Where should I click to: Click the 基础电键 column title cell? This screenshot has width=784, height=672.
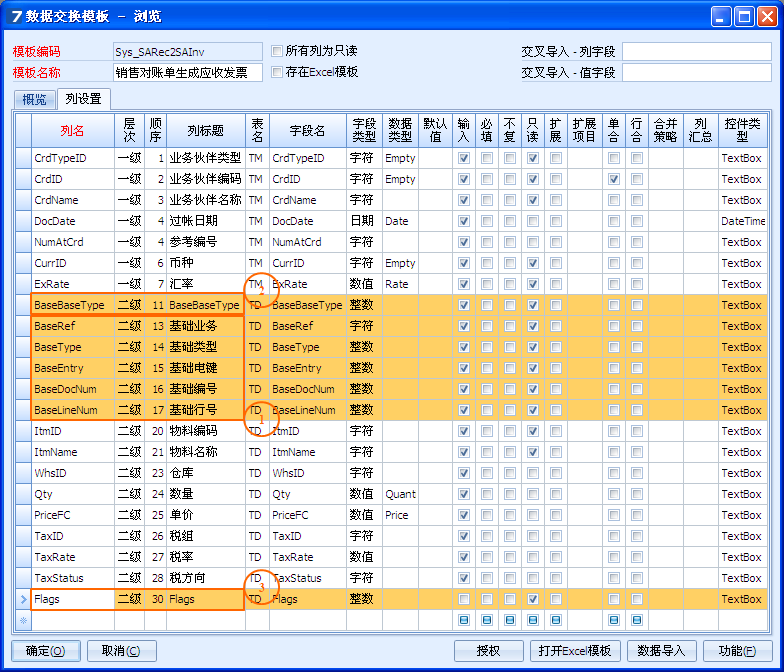click(206, 368)
